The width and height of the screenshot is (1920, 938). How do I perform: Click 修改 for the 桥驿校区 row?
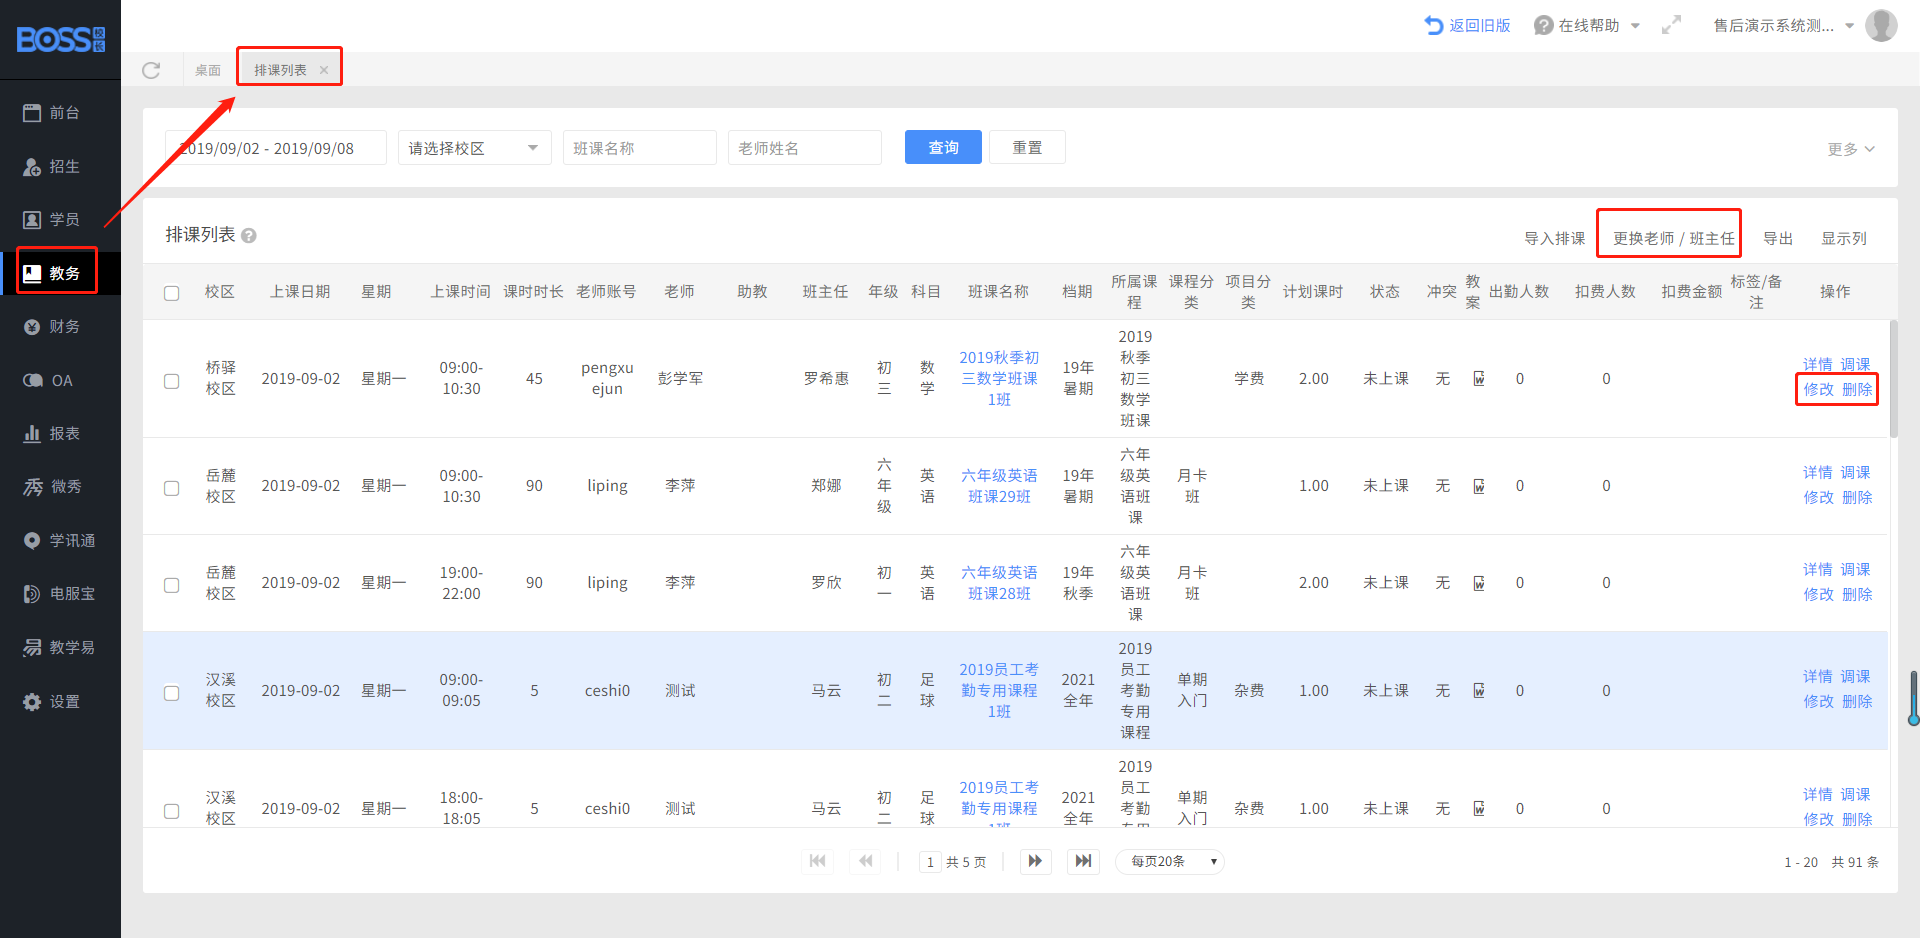[1818, 389]
